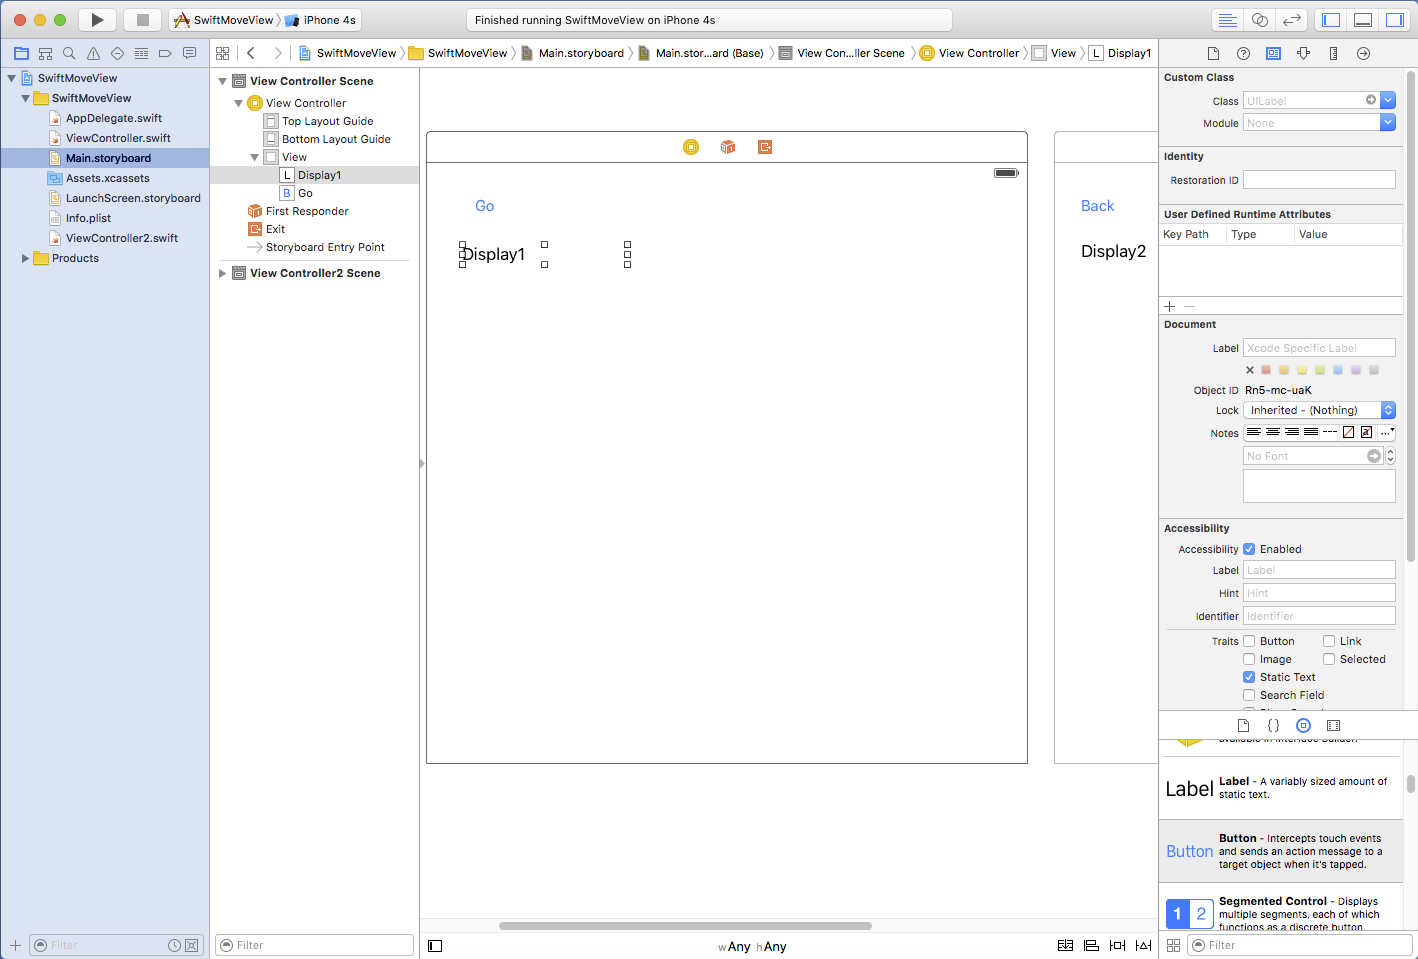Screen dimensions: 1418x959
Task: Open the Size inspector ruler icon
Action: click(1333, 53)
